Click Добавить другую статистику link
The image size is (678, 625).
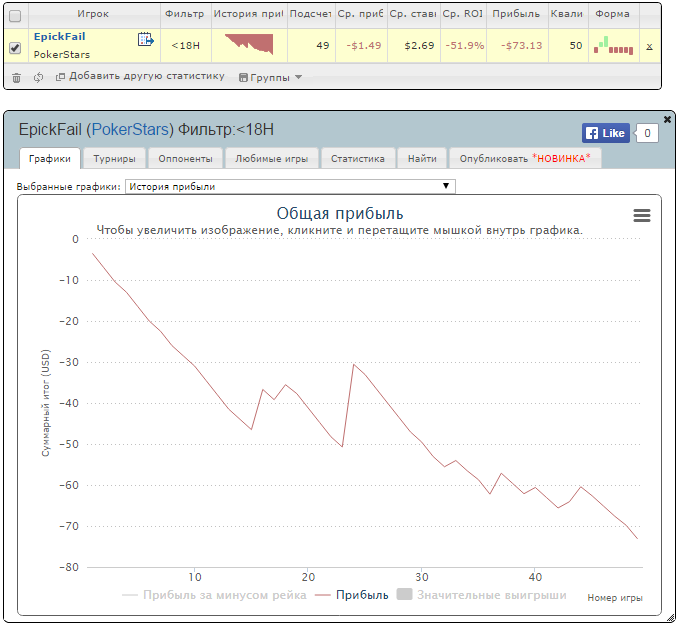point(140,76)
